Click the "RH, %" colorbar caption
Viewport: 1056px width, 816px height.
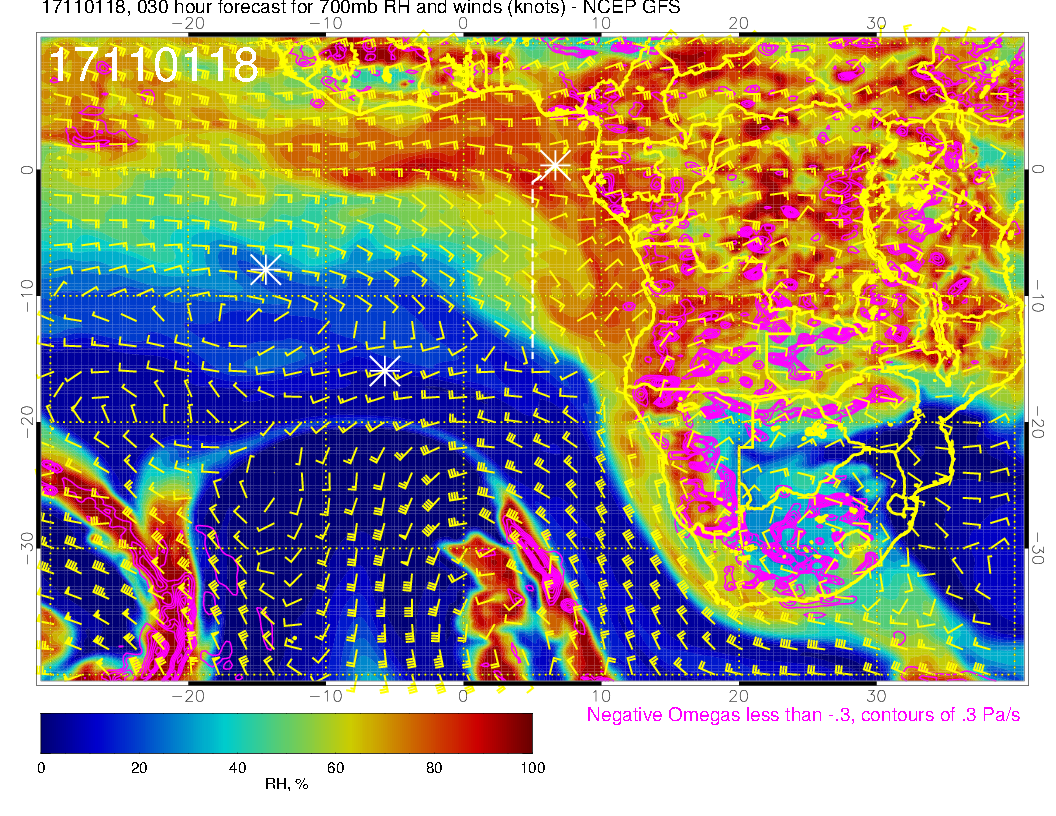pos(286,785)
